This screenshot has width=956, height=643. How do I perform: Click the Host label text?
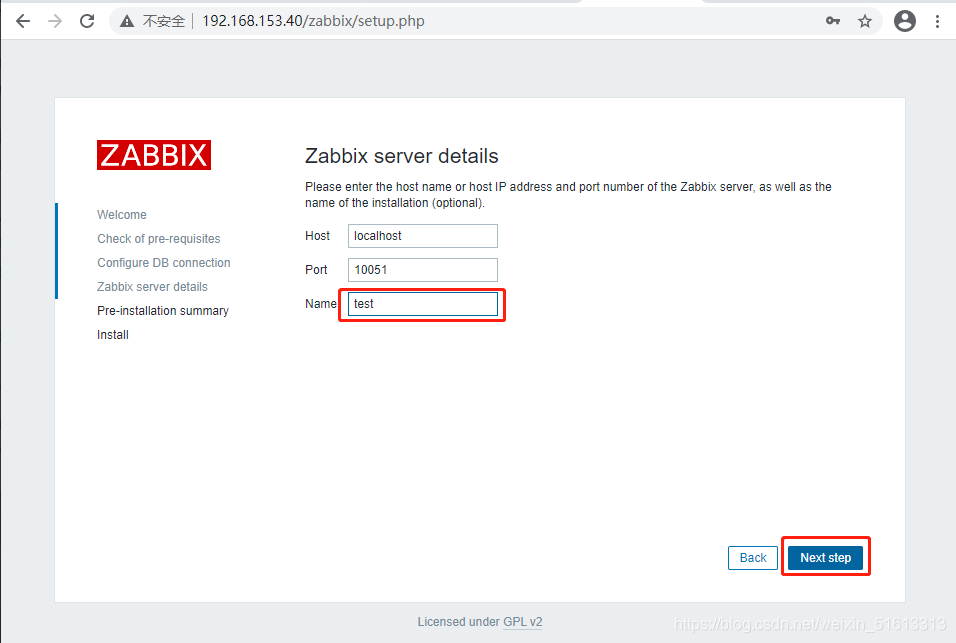pyautogui.click(x=318, y=236)
